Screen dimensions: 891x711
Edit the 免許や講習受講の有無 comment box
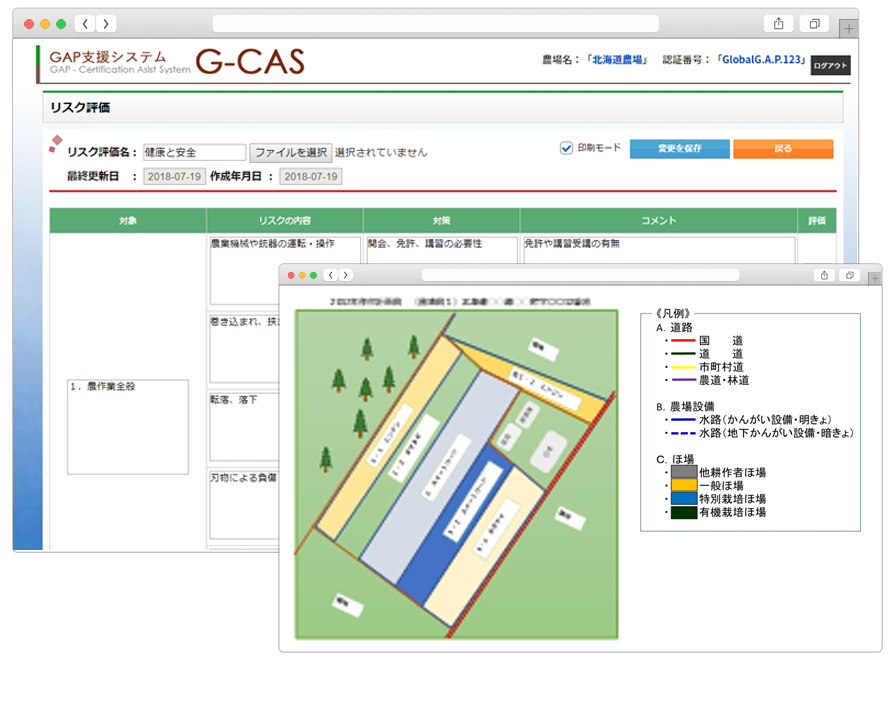[659, 250]
